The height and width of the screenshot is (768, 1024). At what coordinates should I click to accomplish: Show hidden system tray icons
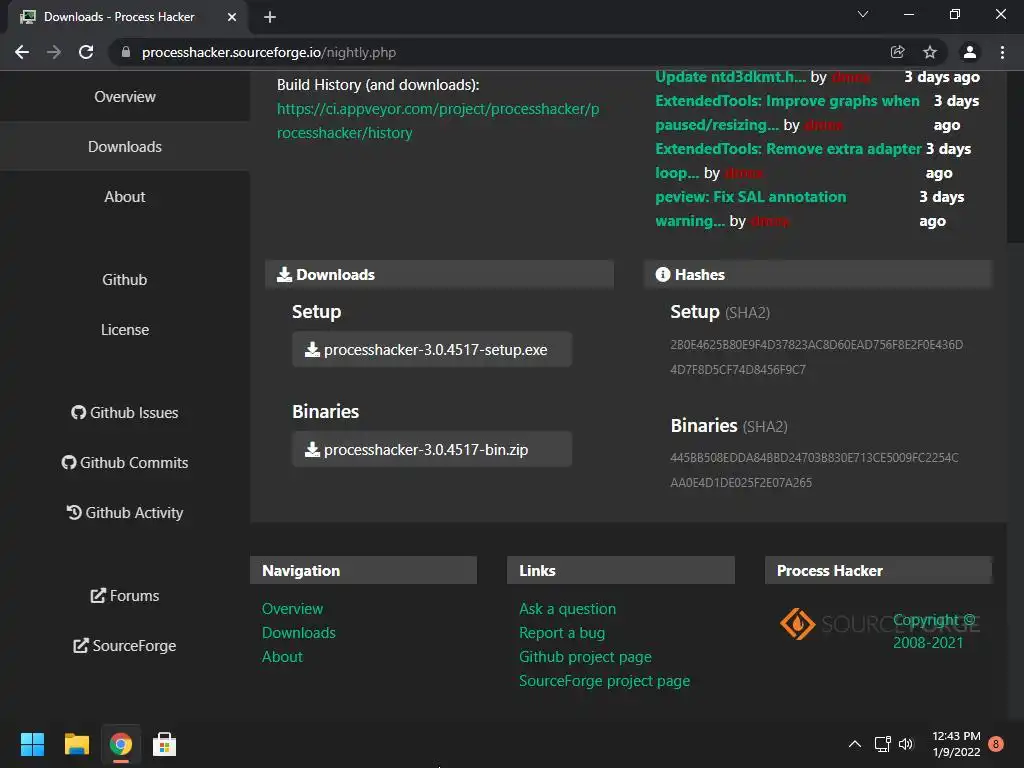(854, 744)
